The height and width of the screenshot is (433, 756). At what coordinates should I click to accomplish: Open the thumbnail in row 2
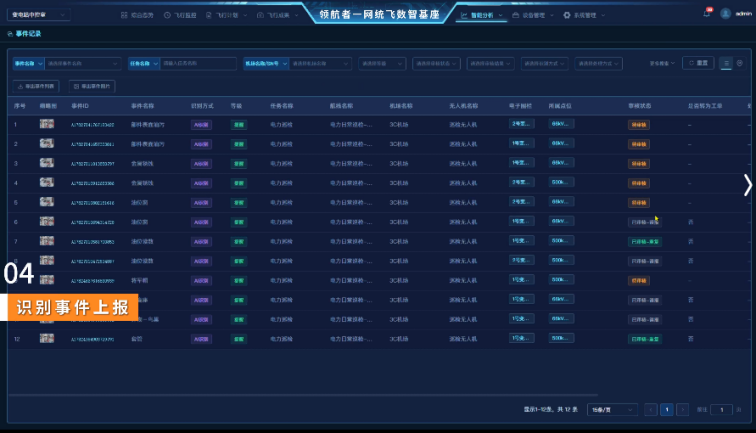tap(47, 143)
